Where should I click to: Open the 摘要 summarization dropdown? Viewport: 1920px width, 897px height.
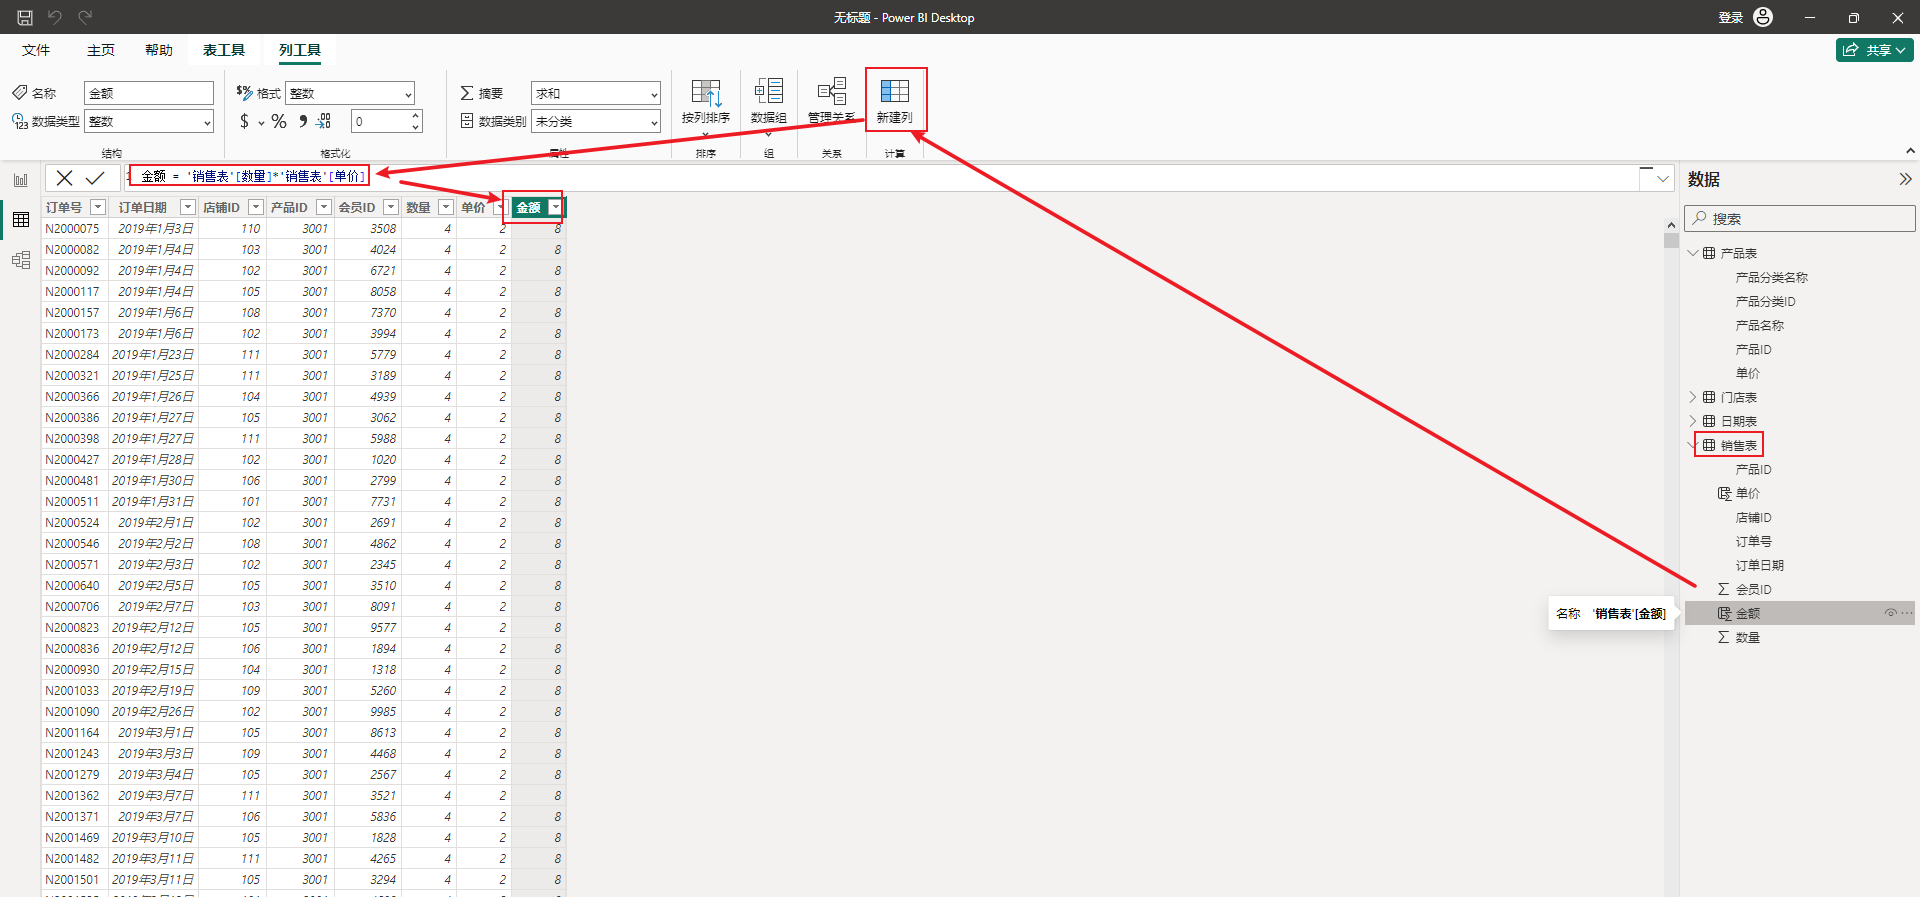(596, 93)
